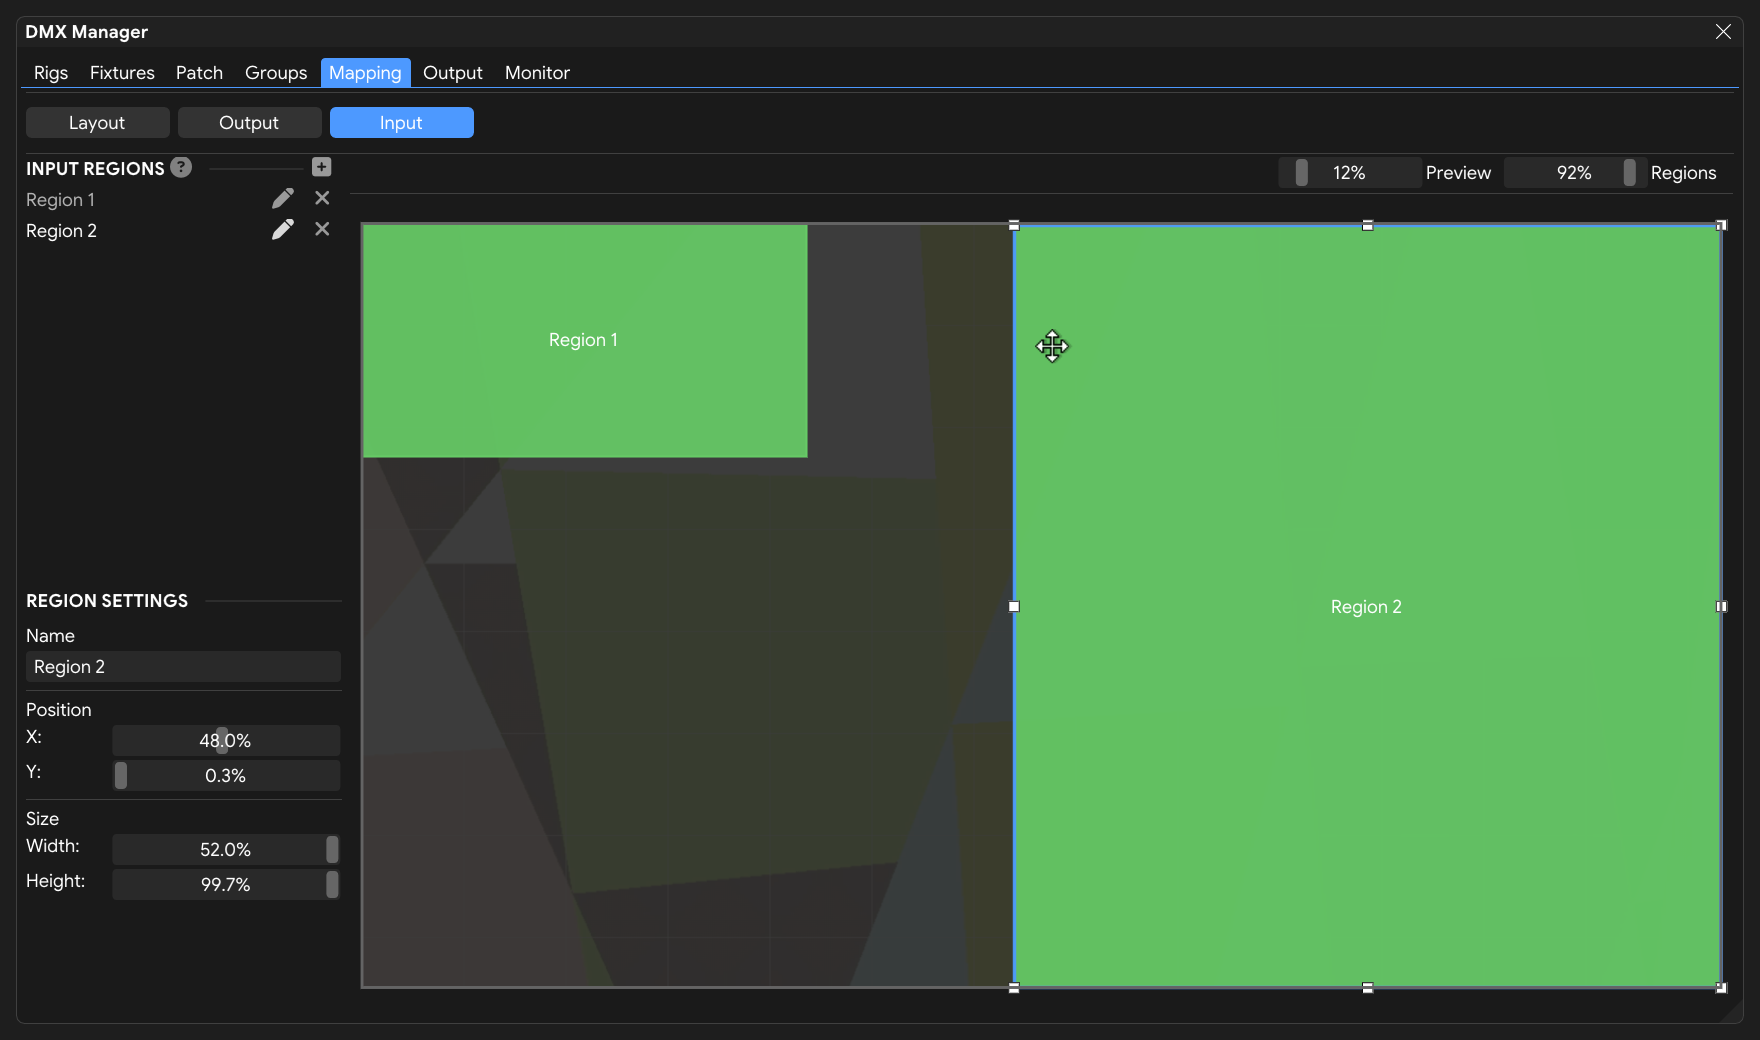The height and width of the screenshot is (1040, 1760).
Task: Click the REGION SETTINGS heading
Action: pos(107,601)
